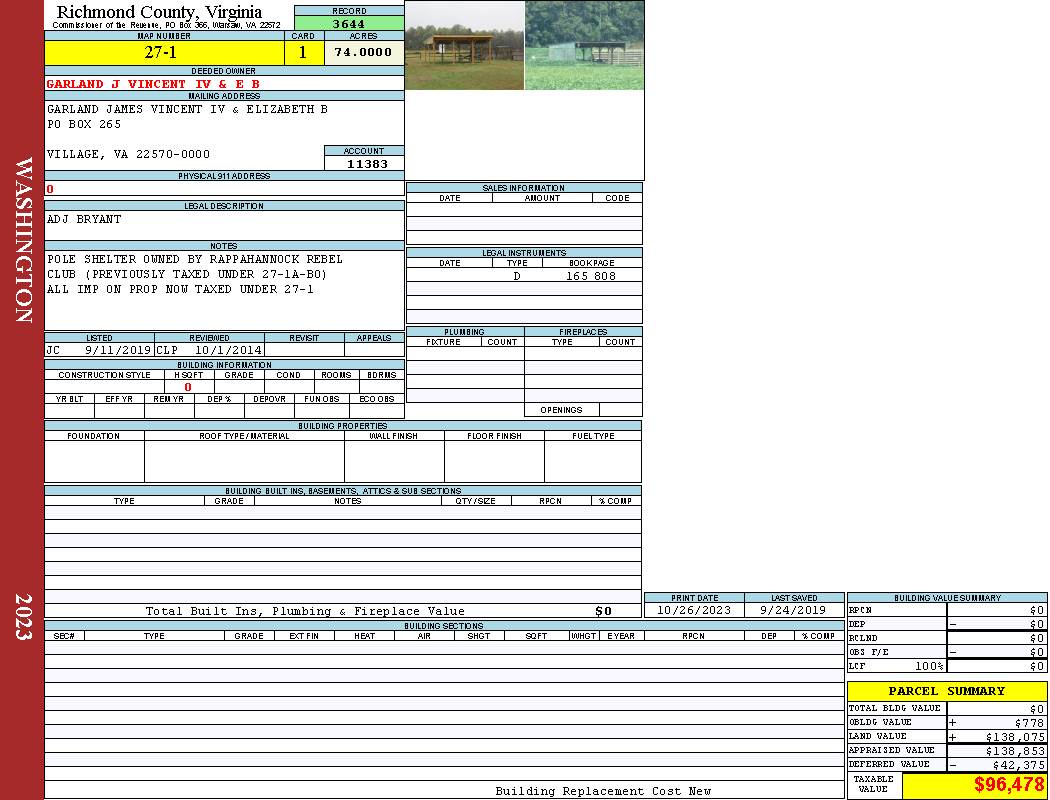Click the book/page entry 165 808
1050x800 pixels.
coord(591,276)
